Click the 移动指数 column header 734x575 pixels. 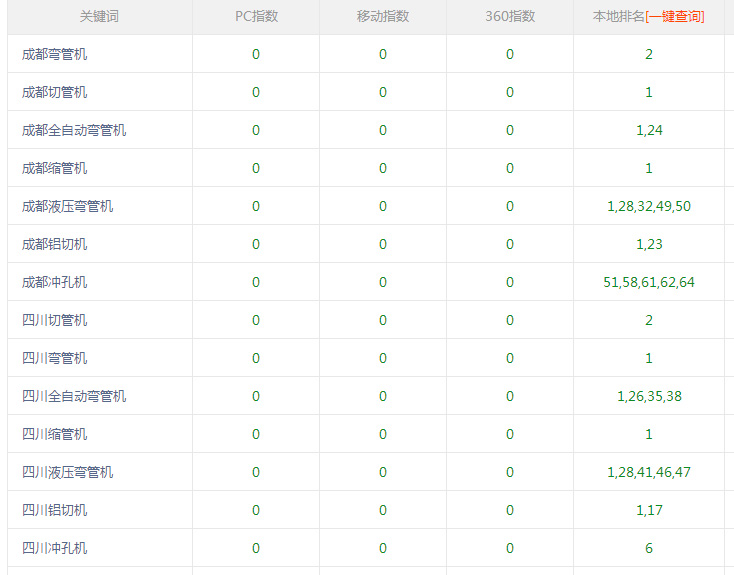point(382,16)
